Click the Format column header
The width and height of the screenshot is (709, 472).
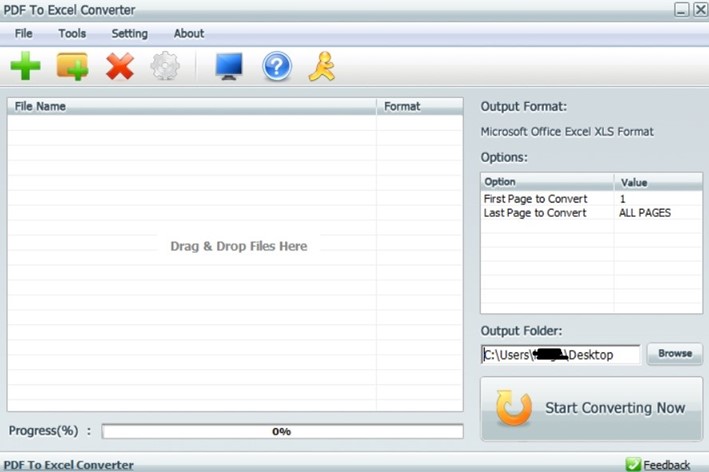click(420, 106)
